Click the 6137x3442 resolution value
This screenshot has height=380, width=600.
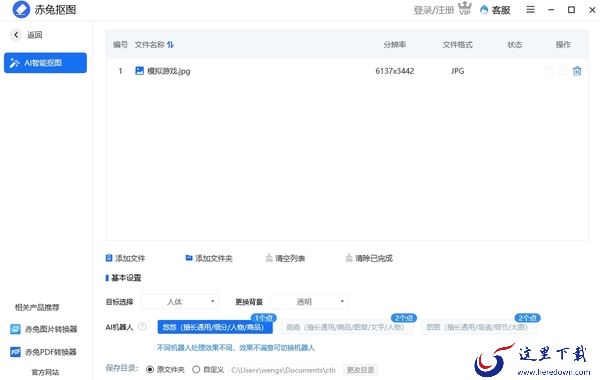[395, 71]
